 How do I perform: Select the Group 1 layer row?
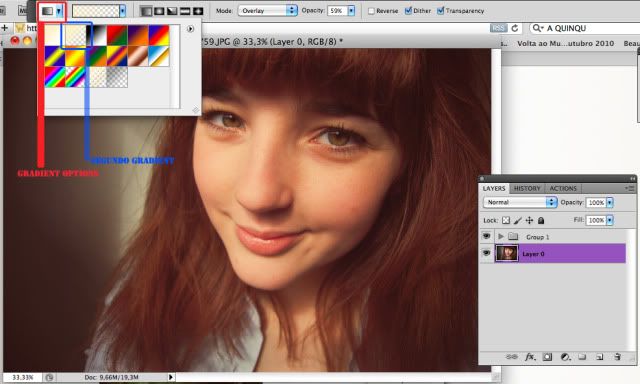[x=553, y=236]
